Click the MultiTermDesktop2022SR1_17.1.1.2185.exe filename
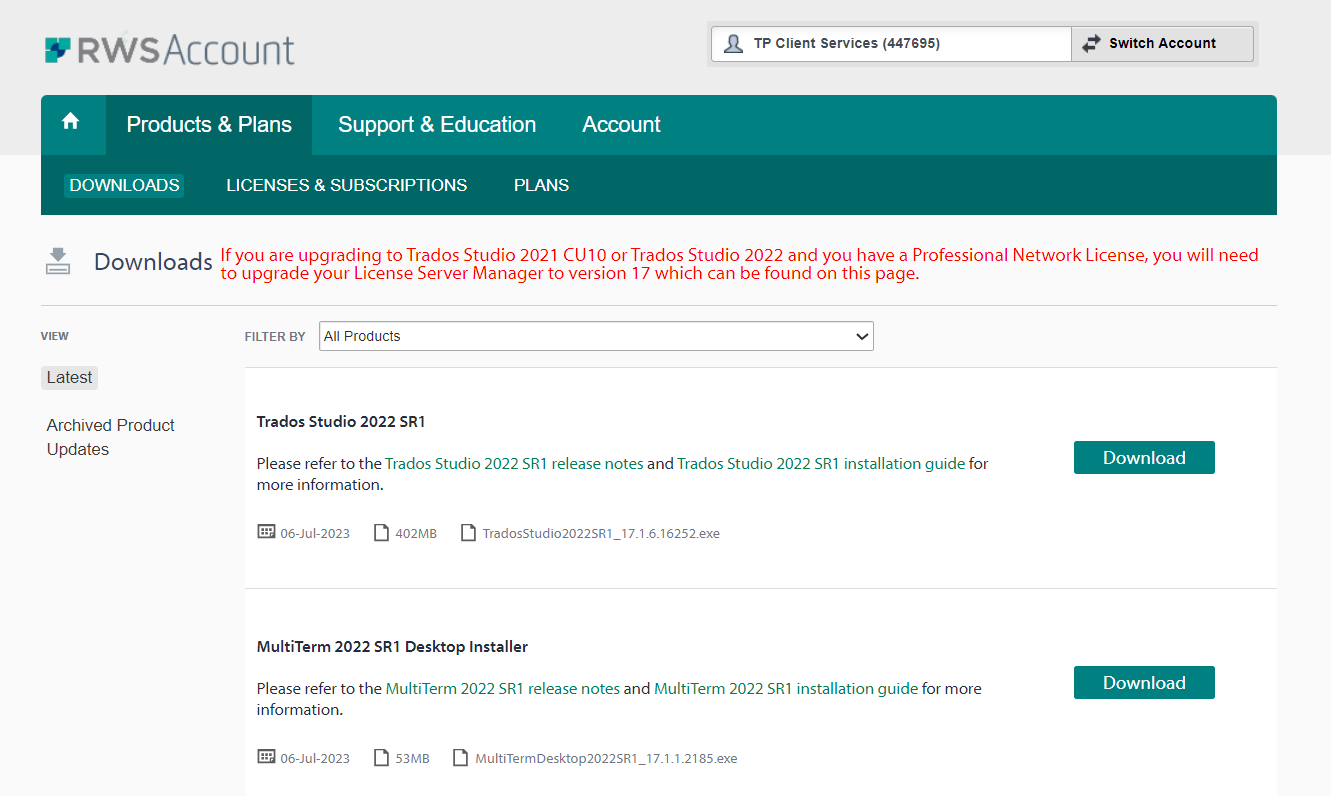1331x796 pixels. click(606, 759)
